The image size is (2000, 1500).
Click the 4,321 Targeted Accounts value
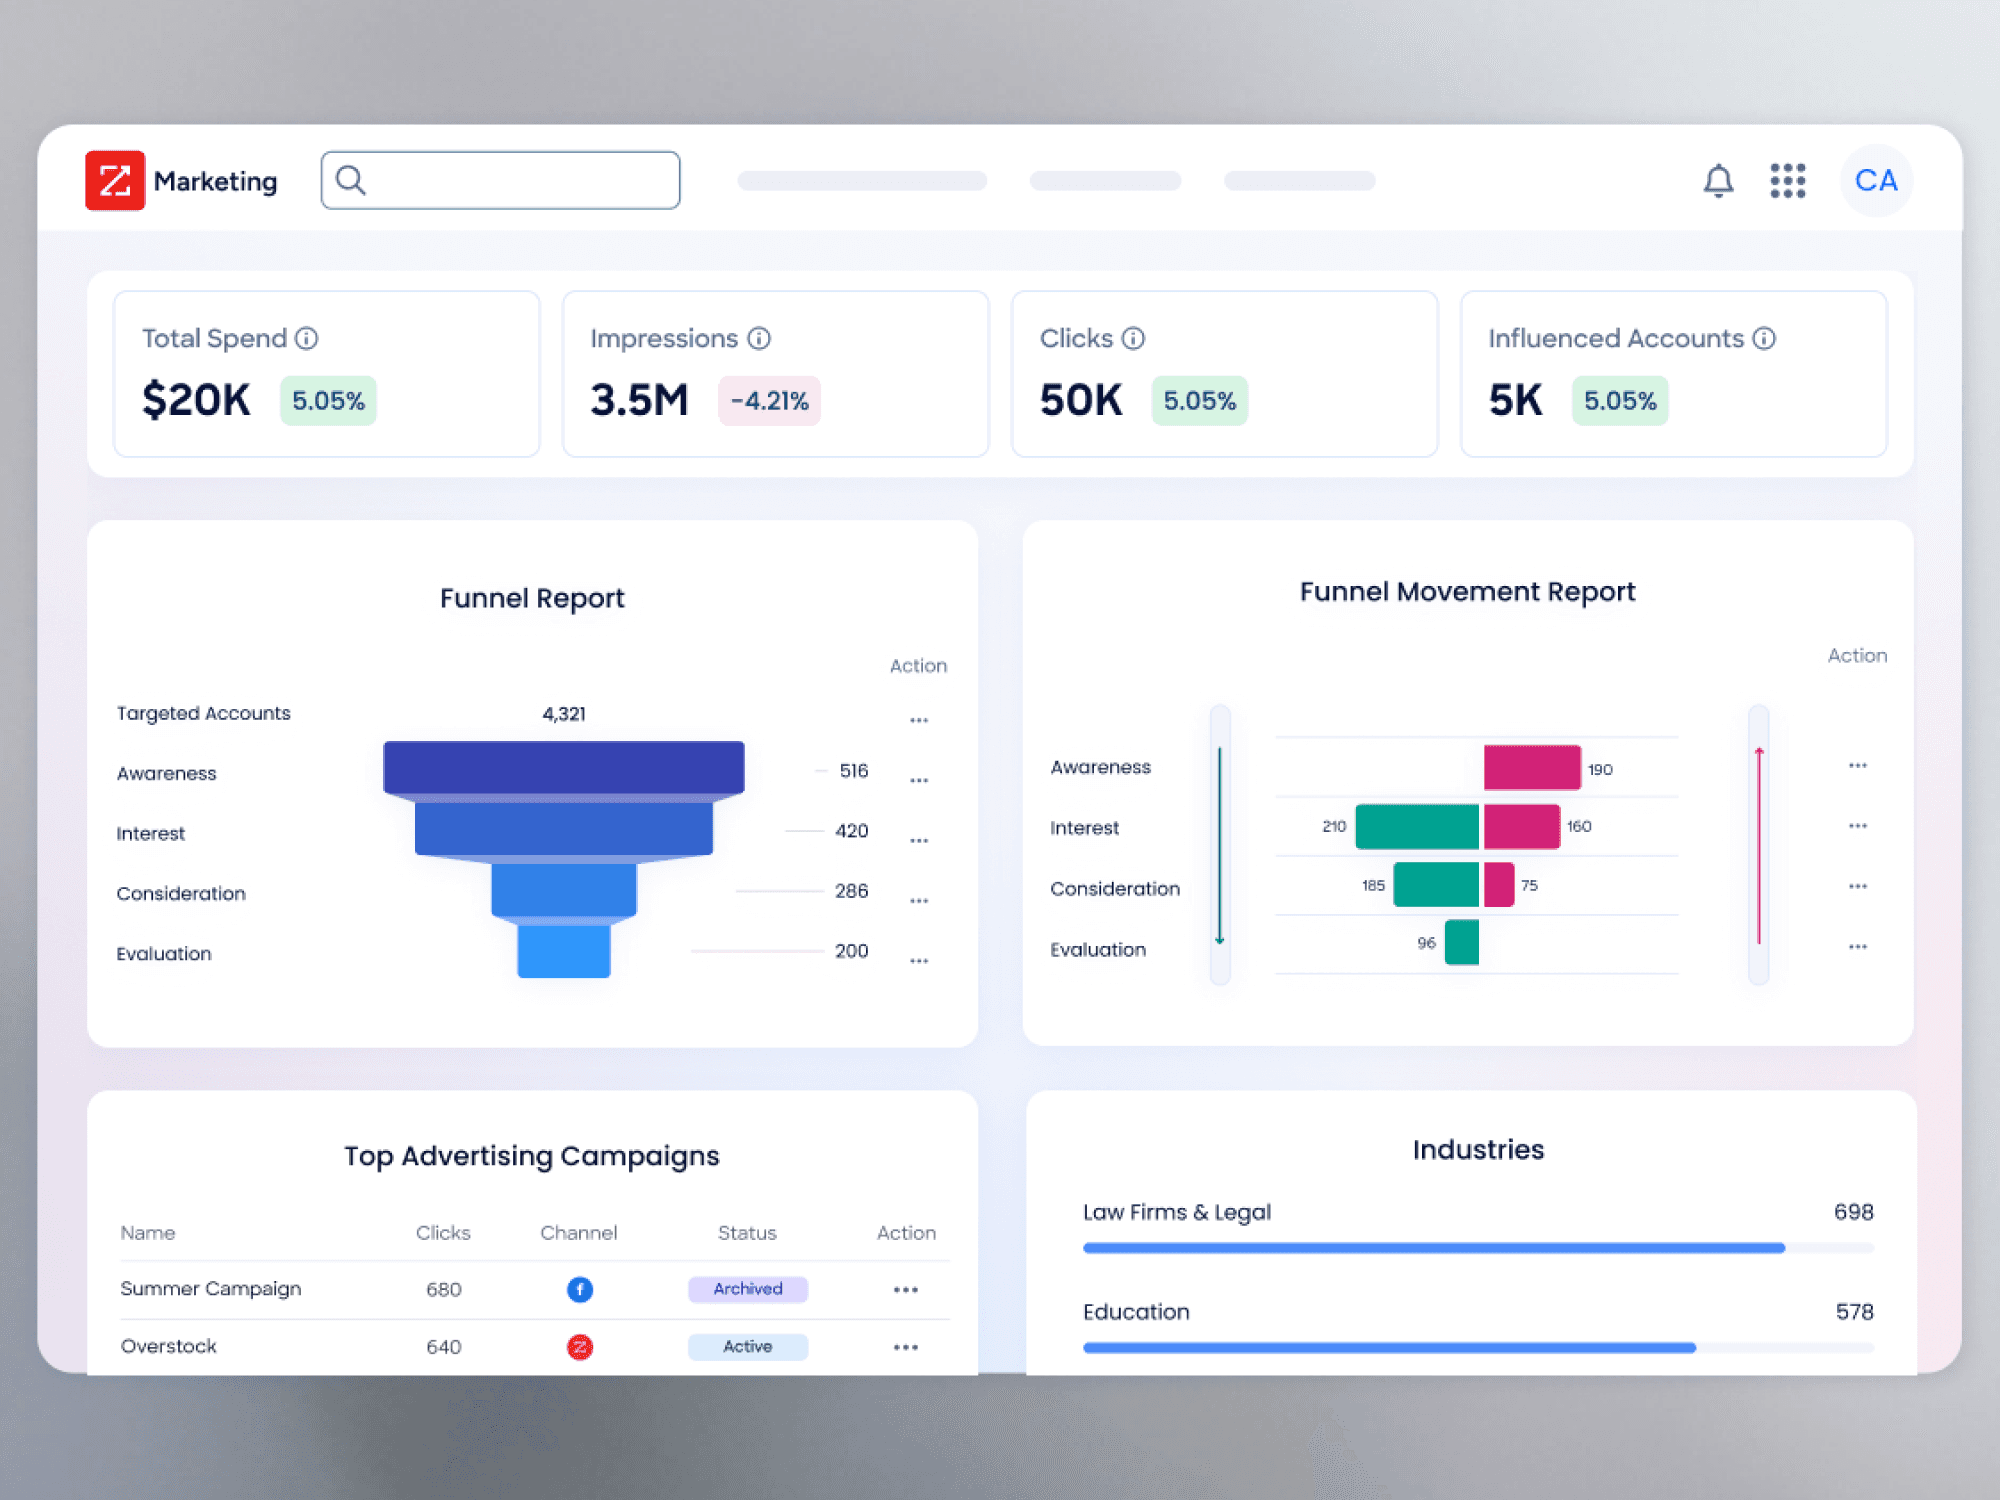click(564, 714)
